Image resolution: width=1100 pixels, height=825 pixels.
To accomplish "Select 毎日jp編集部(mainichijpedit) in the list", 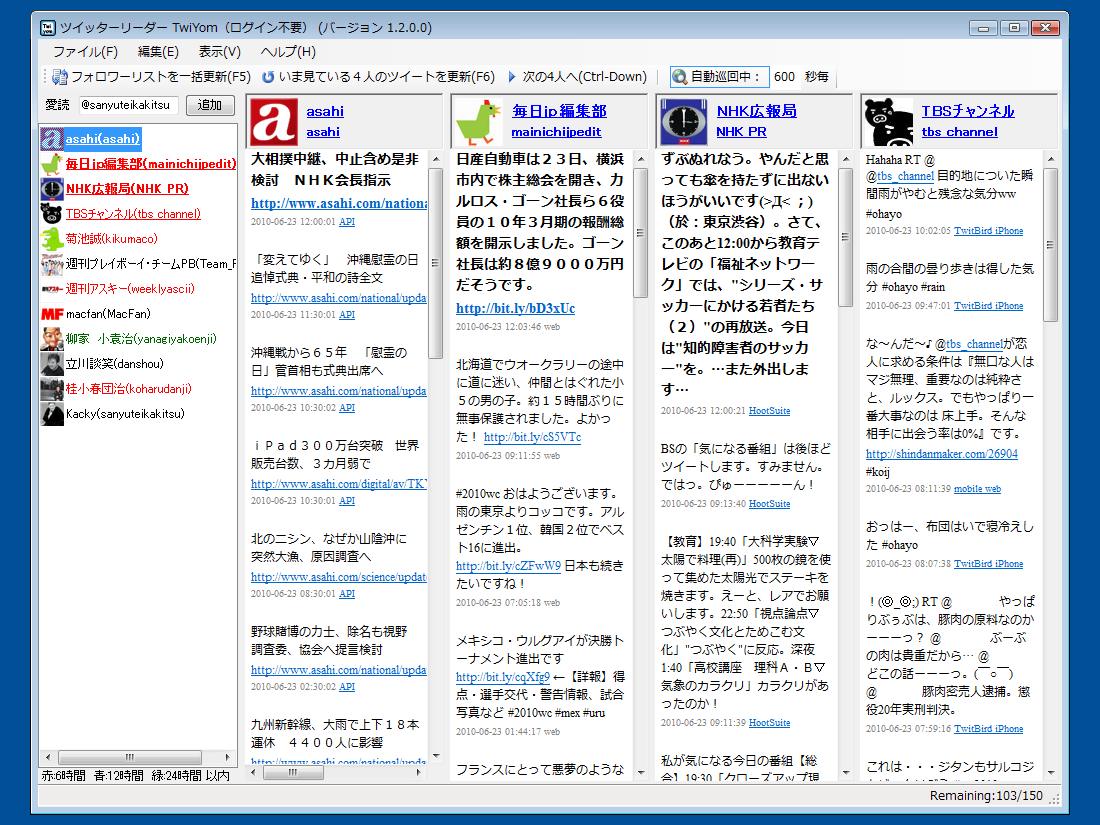I will (x=151, y=163).
